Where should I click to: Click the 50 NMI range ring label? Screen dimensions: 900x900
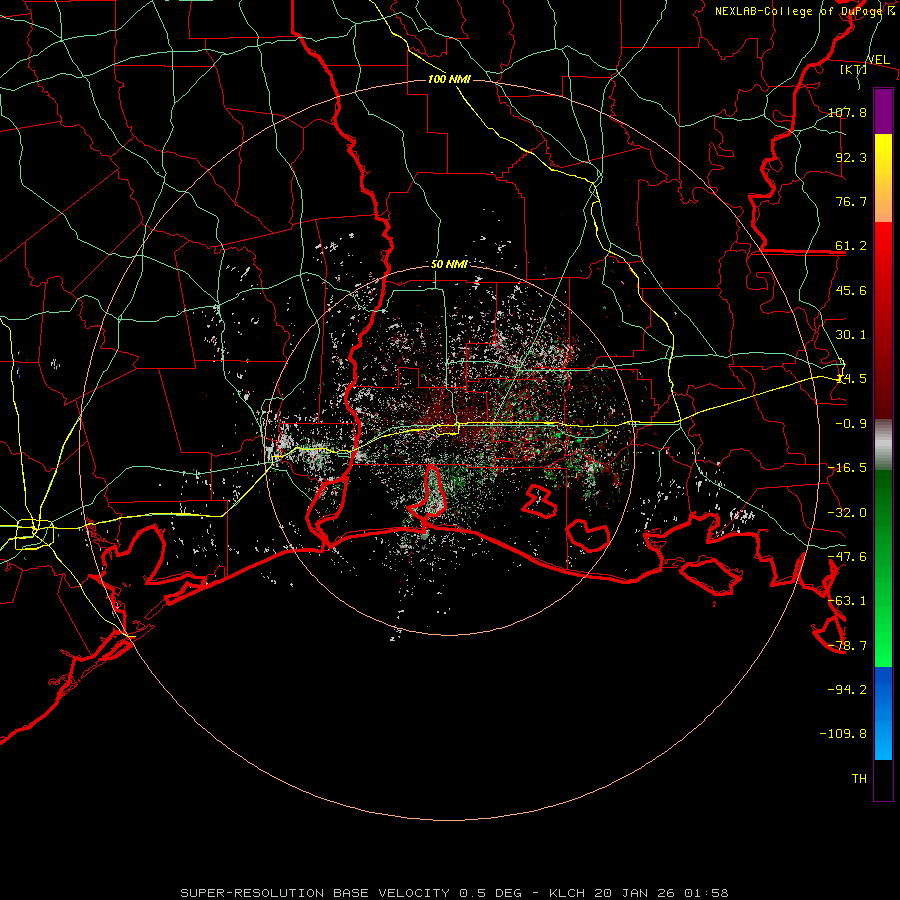[449, 264]
